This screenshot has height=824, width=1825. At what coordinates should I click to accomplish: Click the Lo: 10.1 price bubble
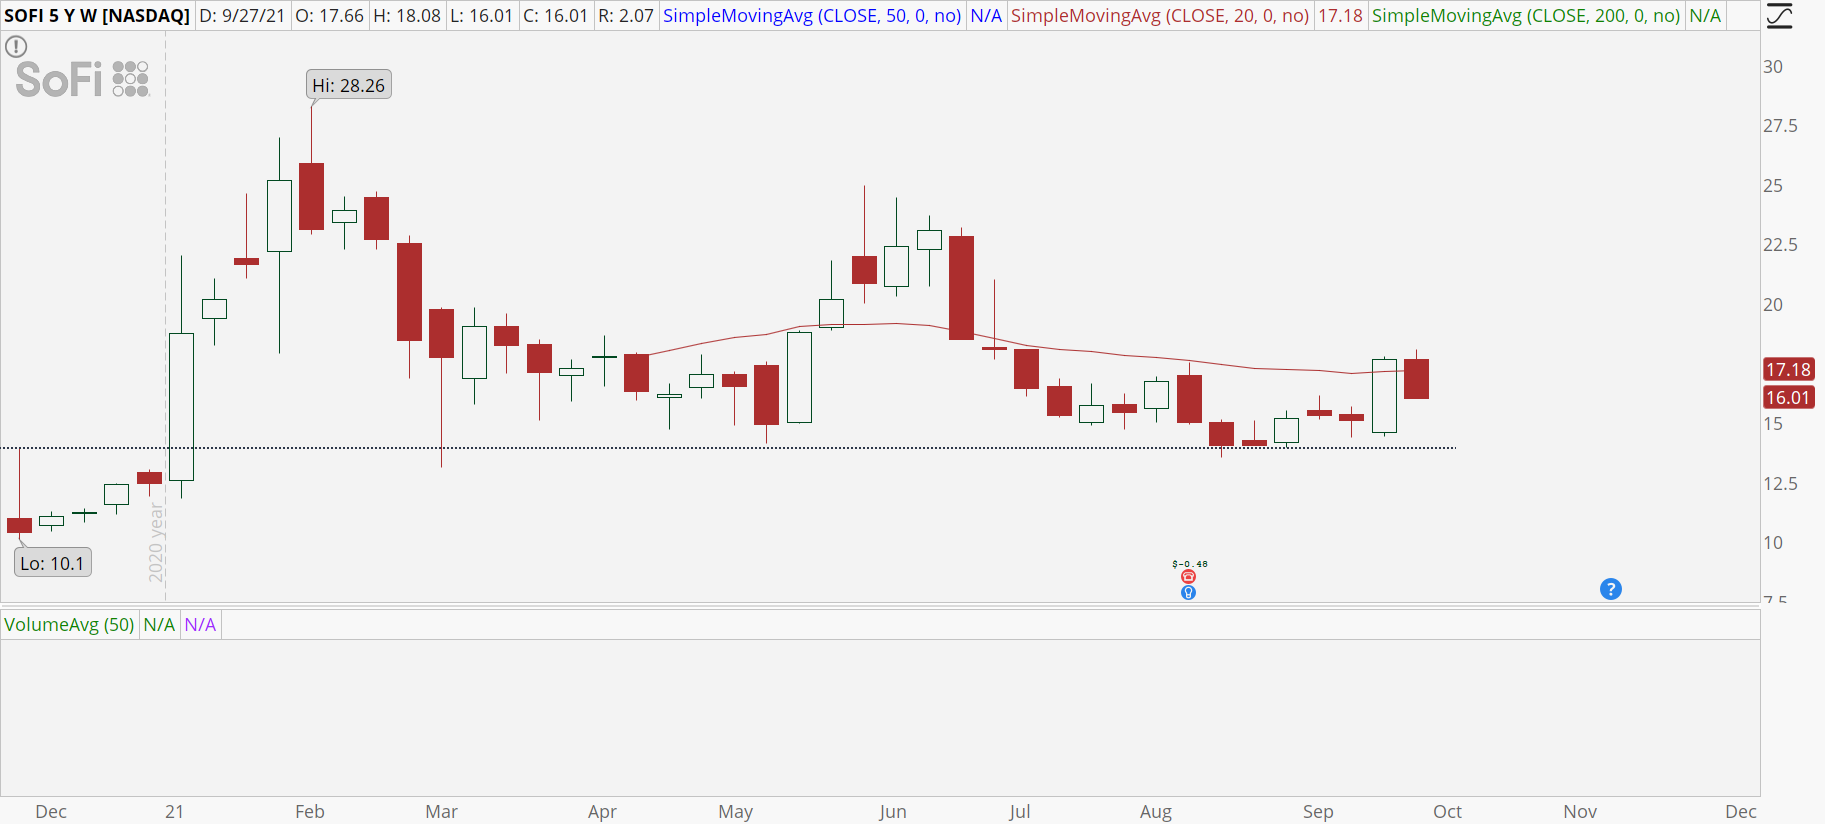click(x=52, y=563)
